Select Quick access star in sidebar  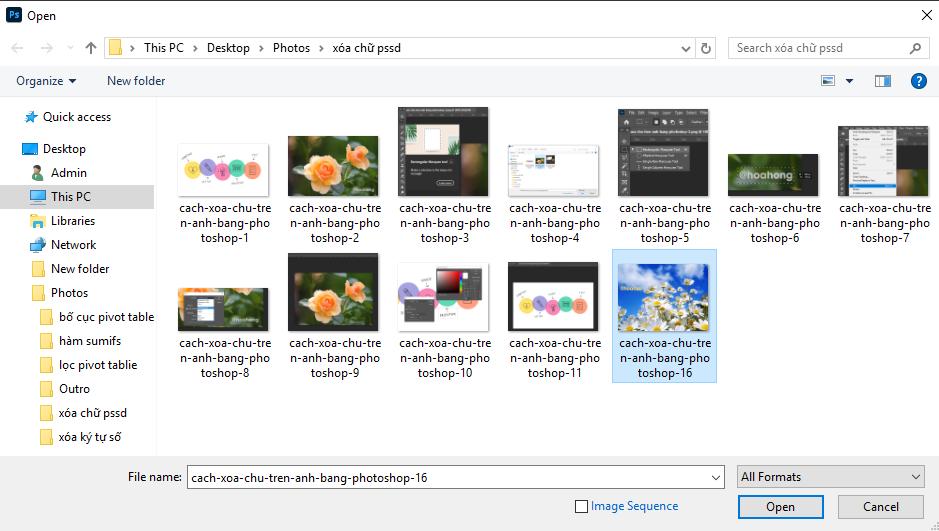31,117
